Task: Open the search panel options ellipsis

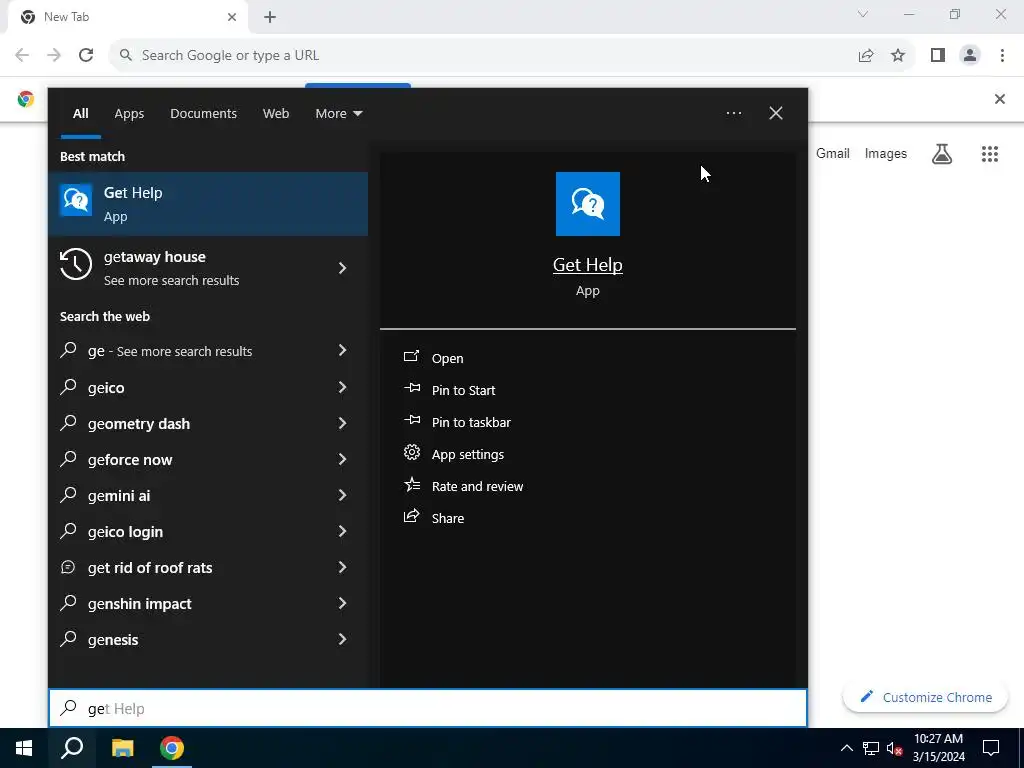Action: click(x=733, y=113)
